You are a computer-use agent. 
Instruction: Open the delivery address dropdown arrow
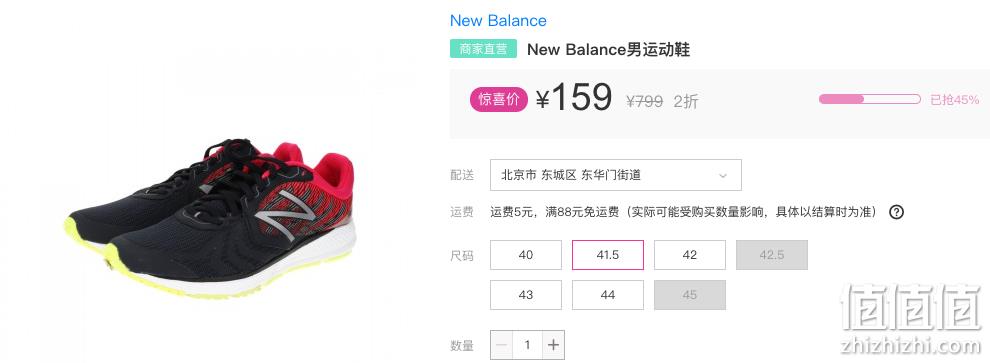coord(723,176)
